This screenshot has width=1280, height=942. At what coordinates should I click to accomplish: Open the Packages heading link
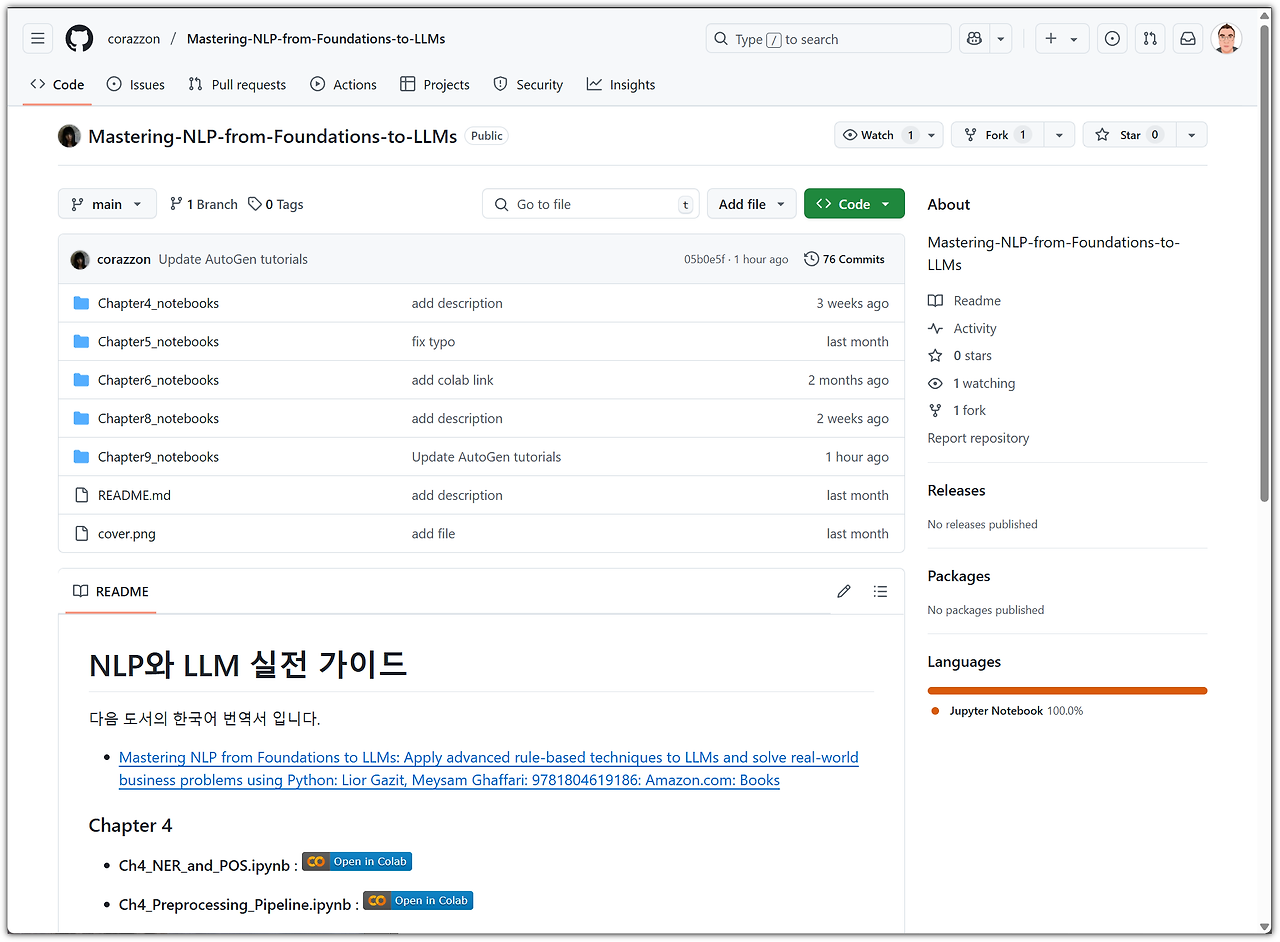[x=959, y=576]
